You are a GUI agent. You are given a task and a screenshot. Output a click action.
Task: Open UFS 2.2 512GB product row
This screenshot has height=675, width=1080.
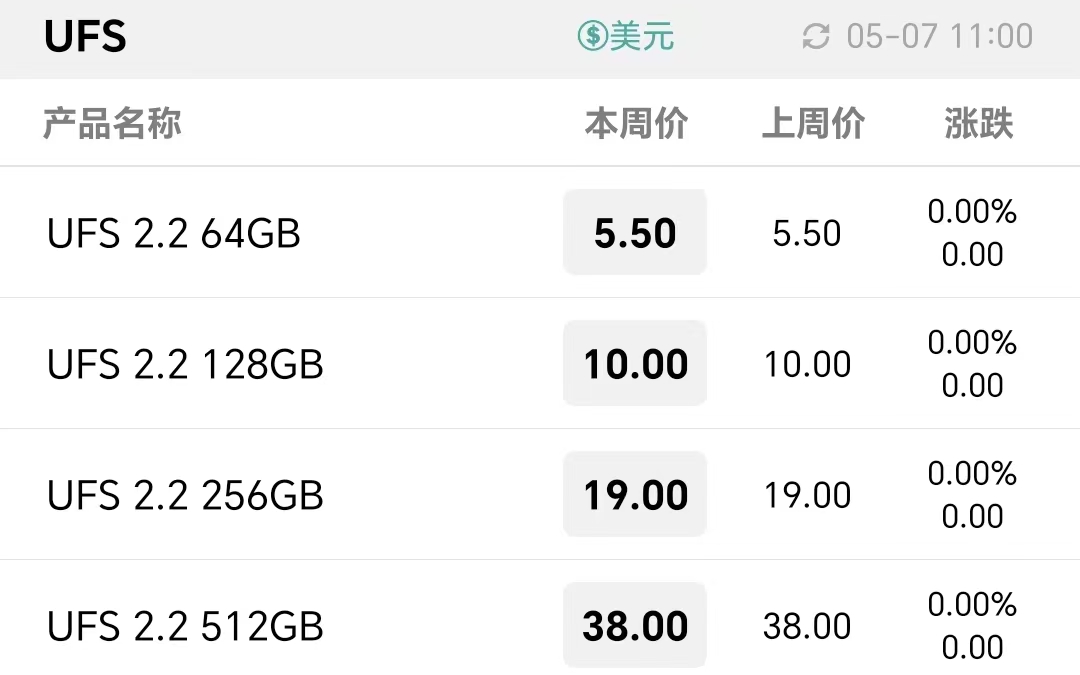[x=540, y=618]
